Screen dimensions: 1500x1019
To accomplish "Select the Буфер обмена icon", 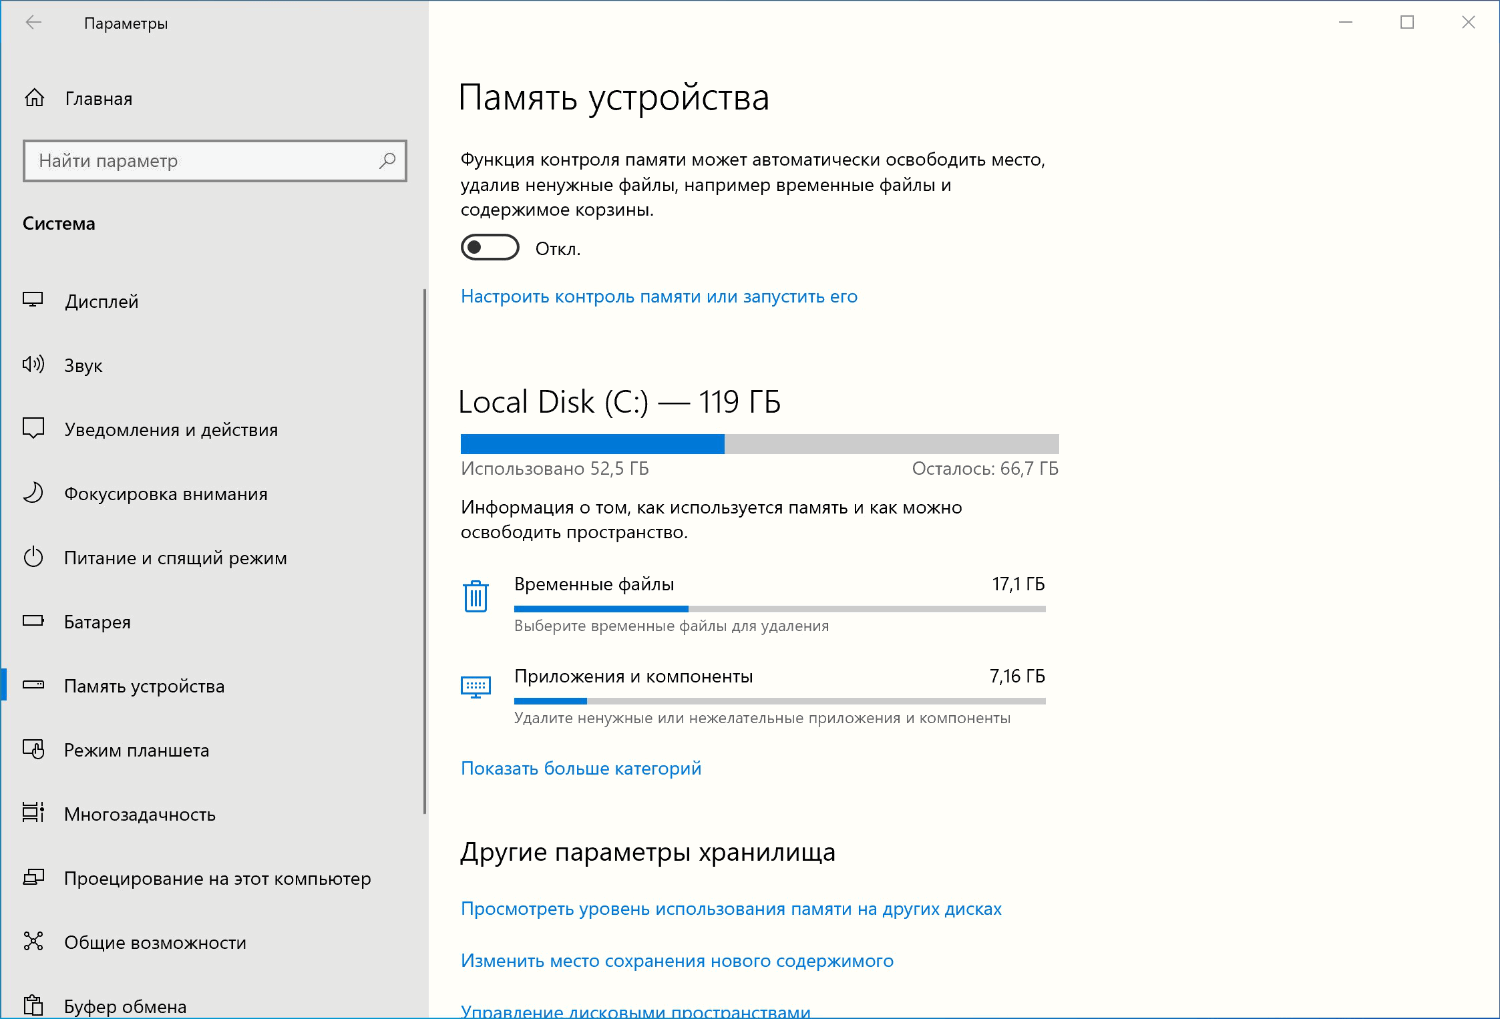I will 33,1005.
